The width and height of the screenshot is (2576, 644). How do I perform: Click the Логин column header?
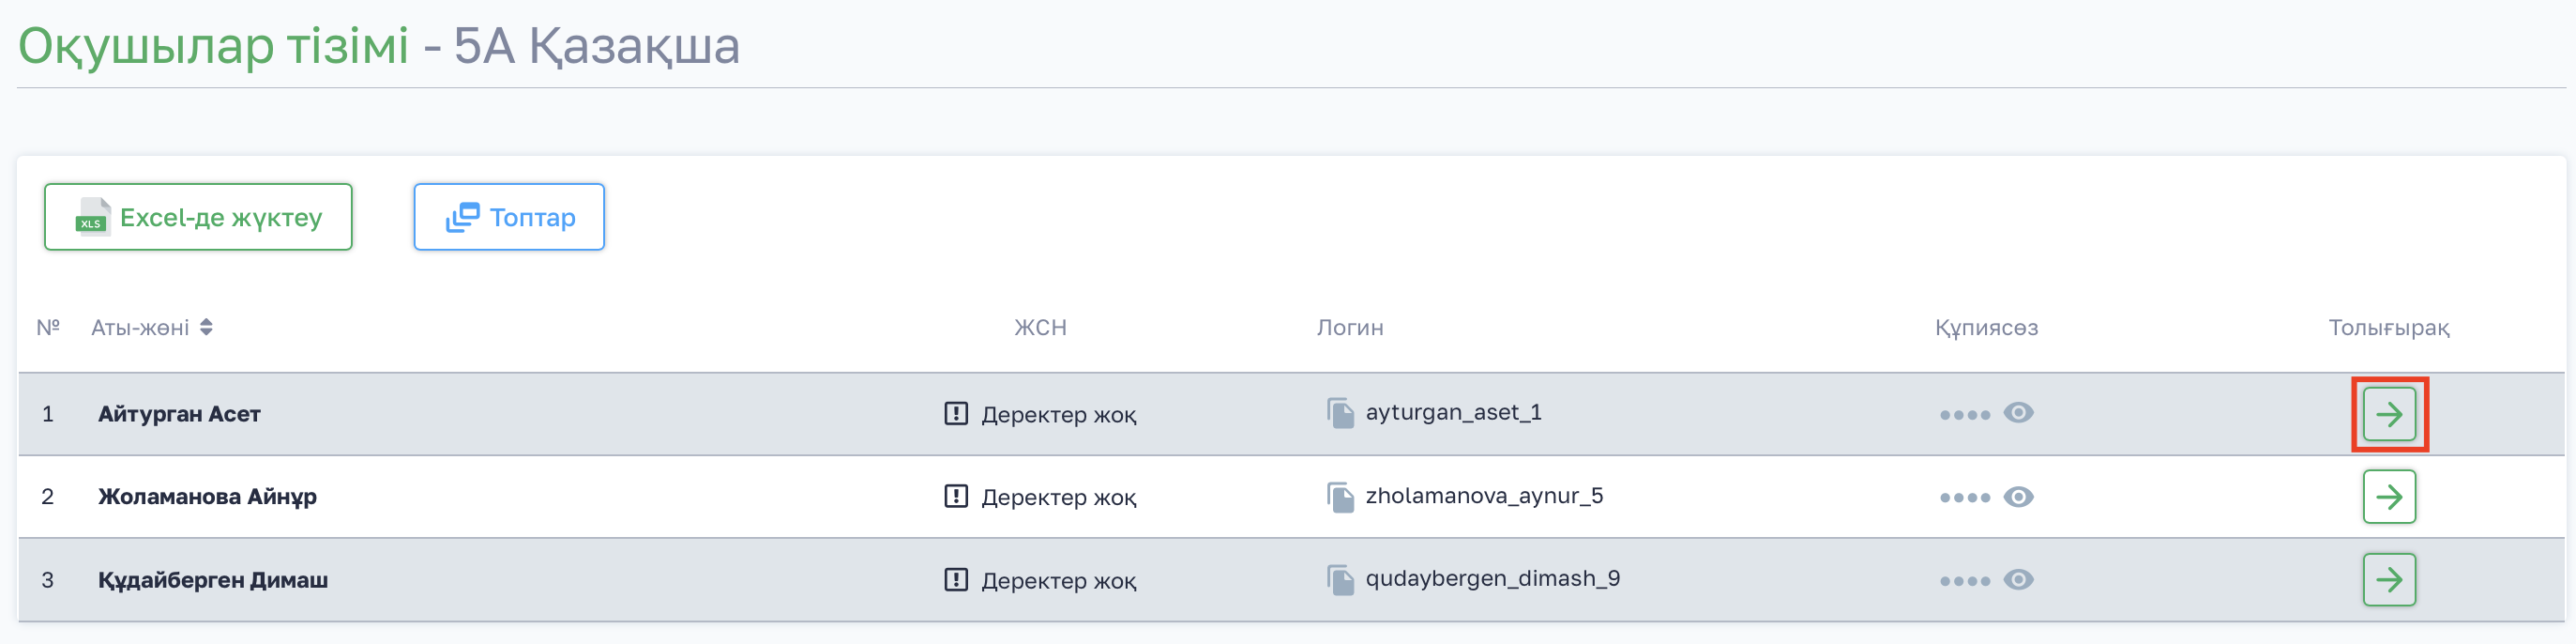(1349, 327)
